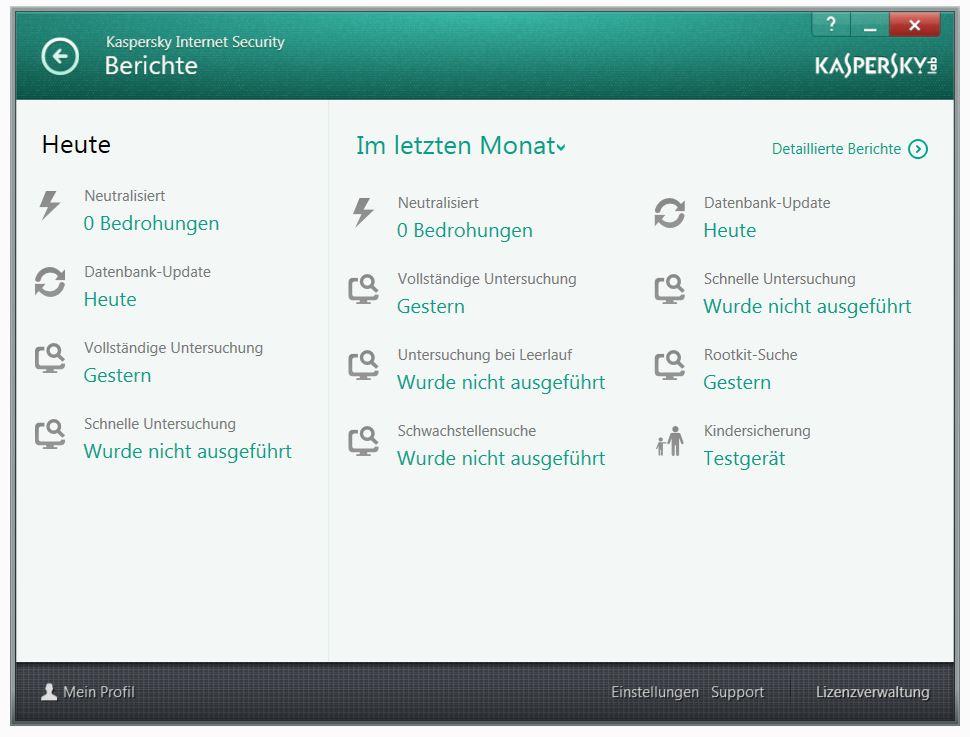Screen dimensions: 970x737
Task: Open 0 Bedrohungen in the monthly section
Action: pyautogui.click(x=465, y=230)
